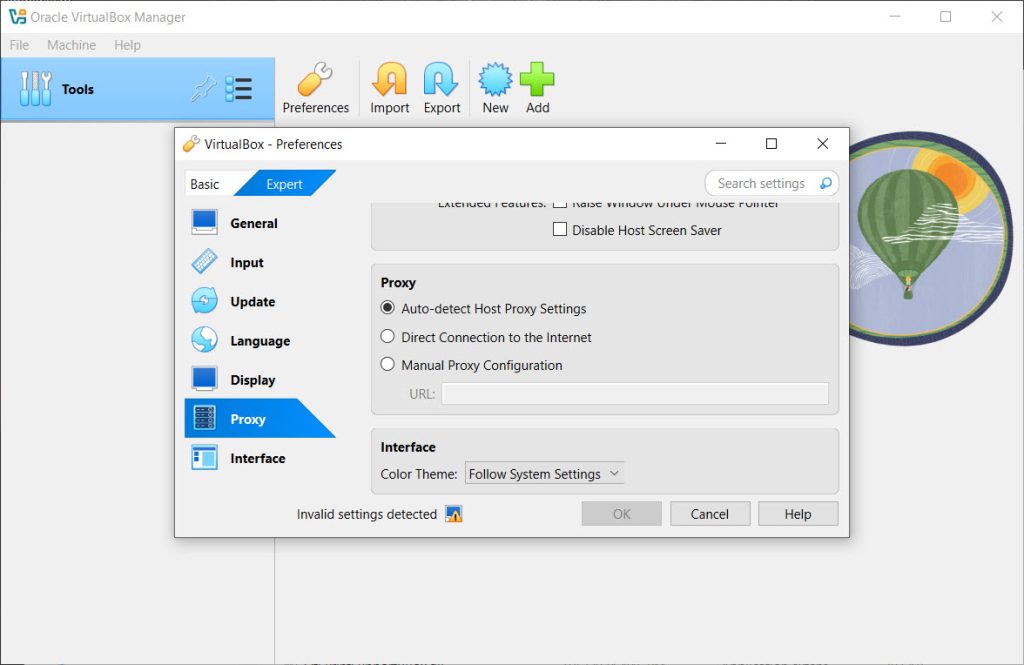Select Auto-detect Host Proxy Settings
Screen dimensions: 1024x665
(x=387, y=308)
